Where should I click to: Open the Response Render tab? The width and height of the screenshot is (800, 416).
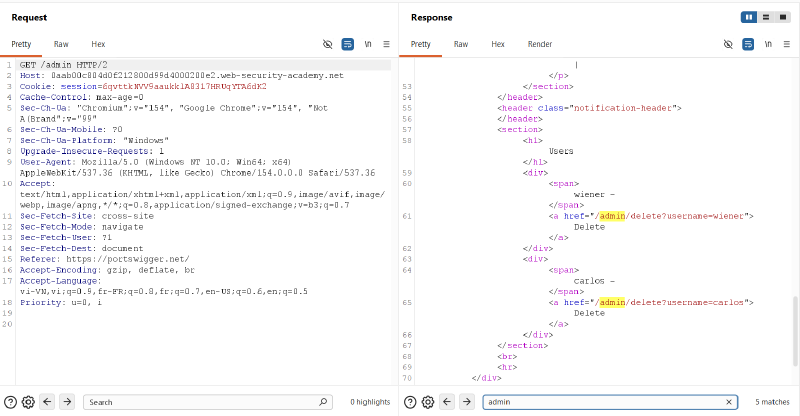tap(540, 44)
